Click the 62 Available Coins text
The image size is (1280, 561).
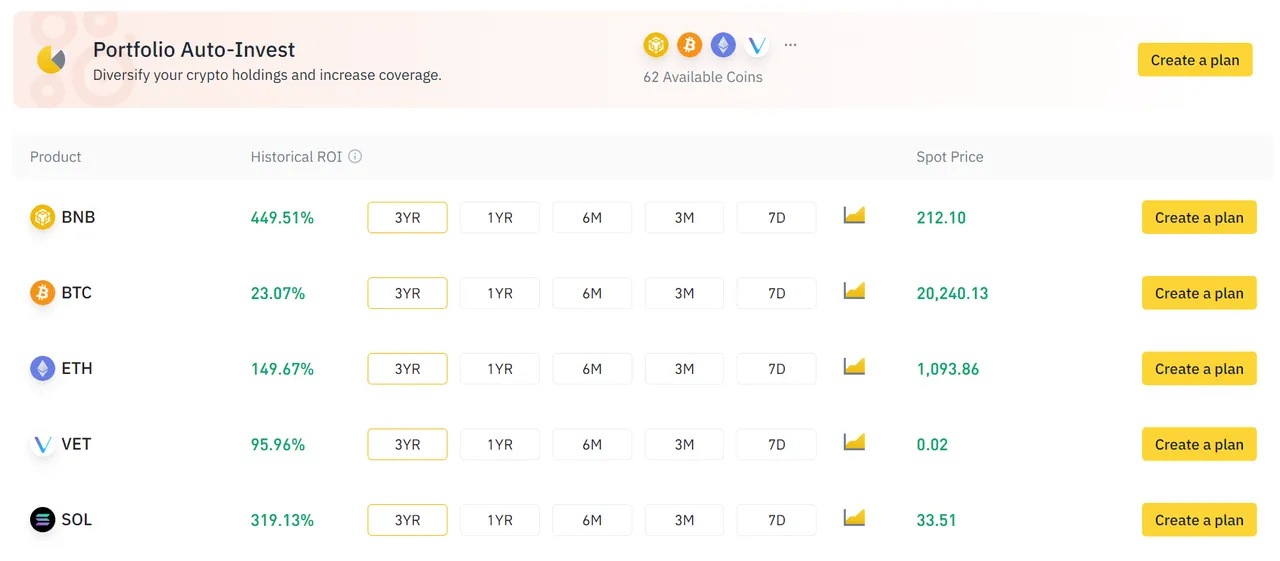point(703,77)
